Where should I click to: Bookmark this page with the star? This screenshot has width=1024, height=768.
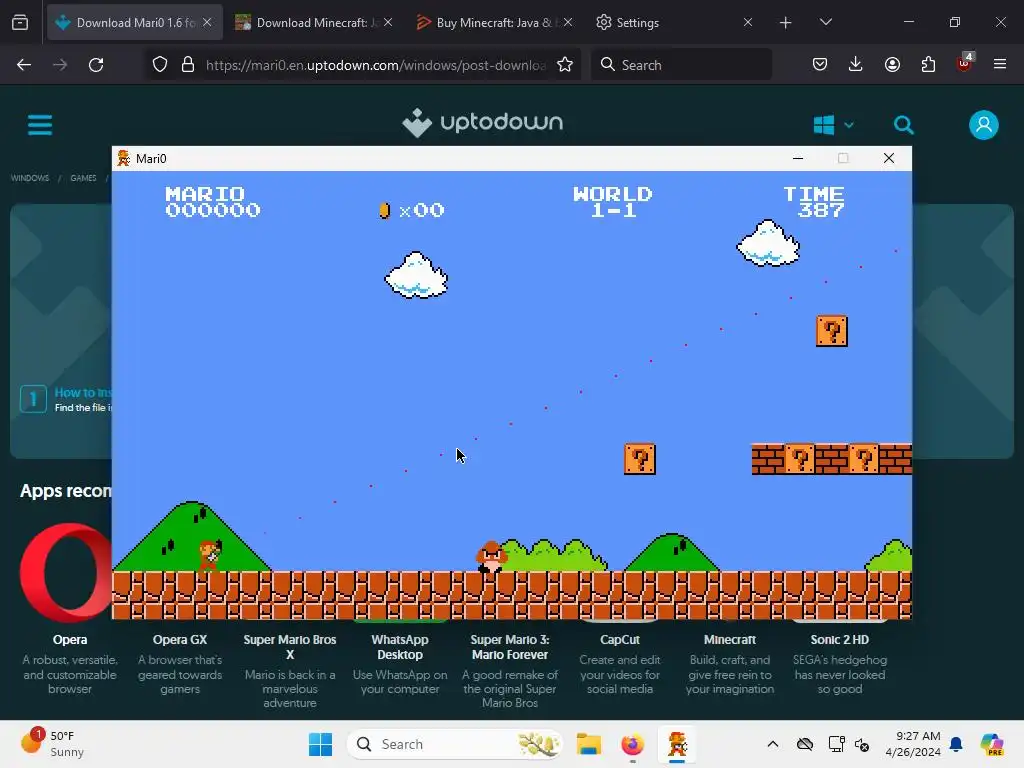point(565,65)
